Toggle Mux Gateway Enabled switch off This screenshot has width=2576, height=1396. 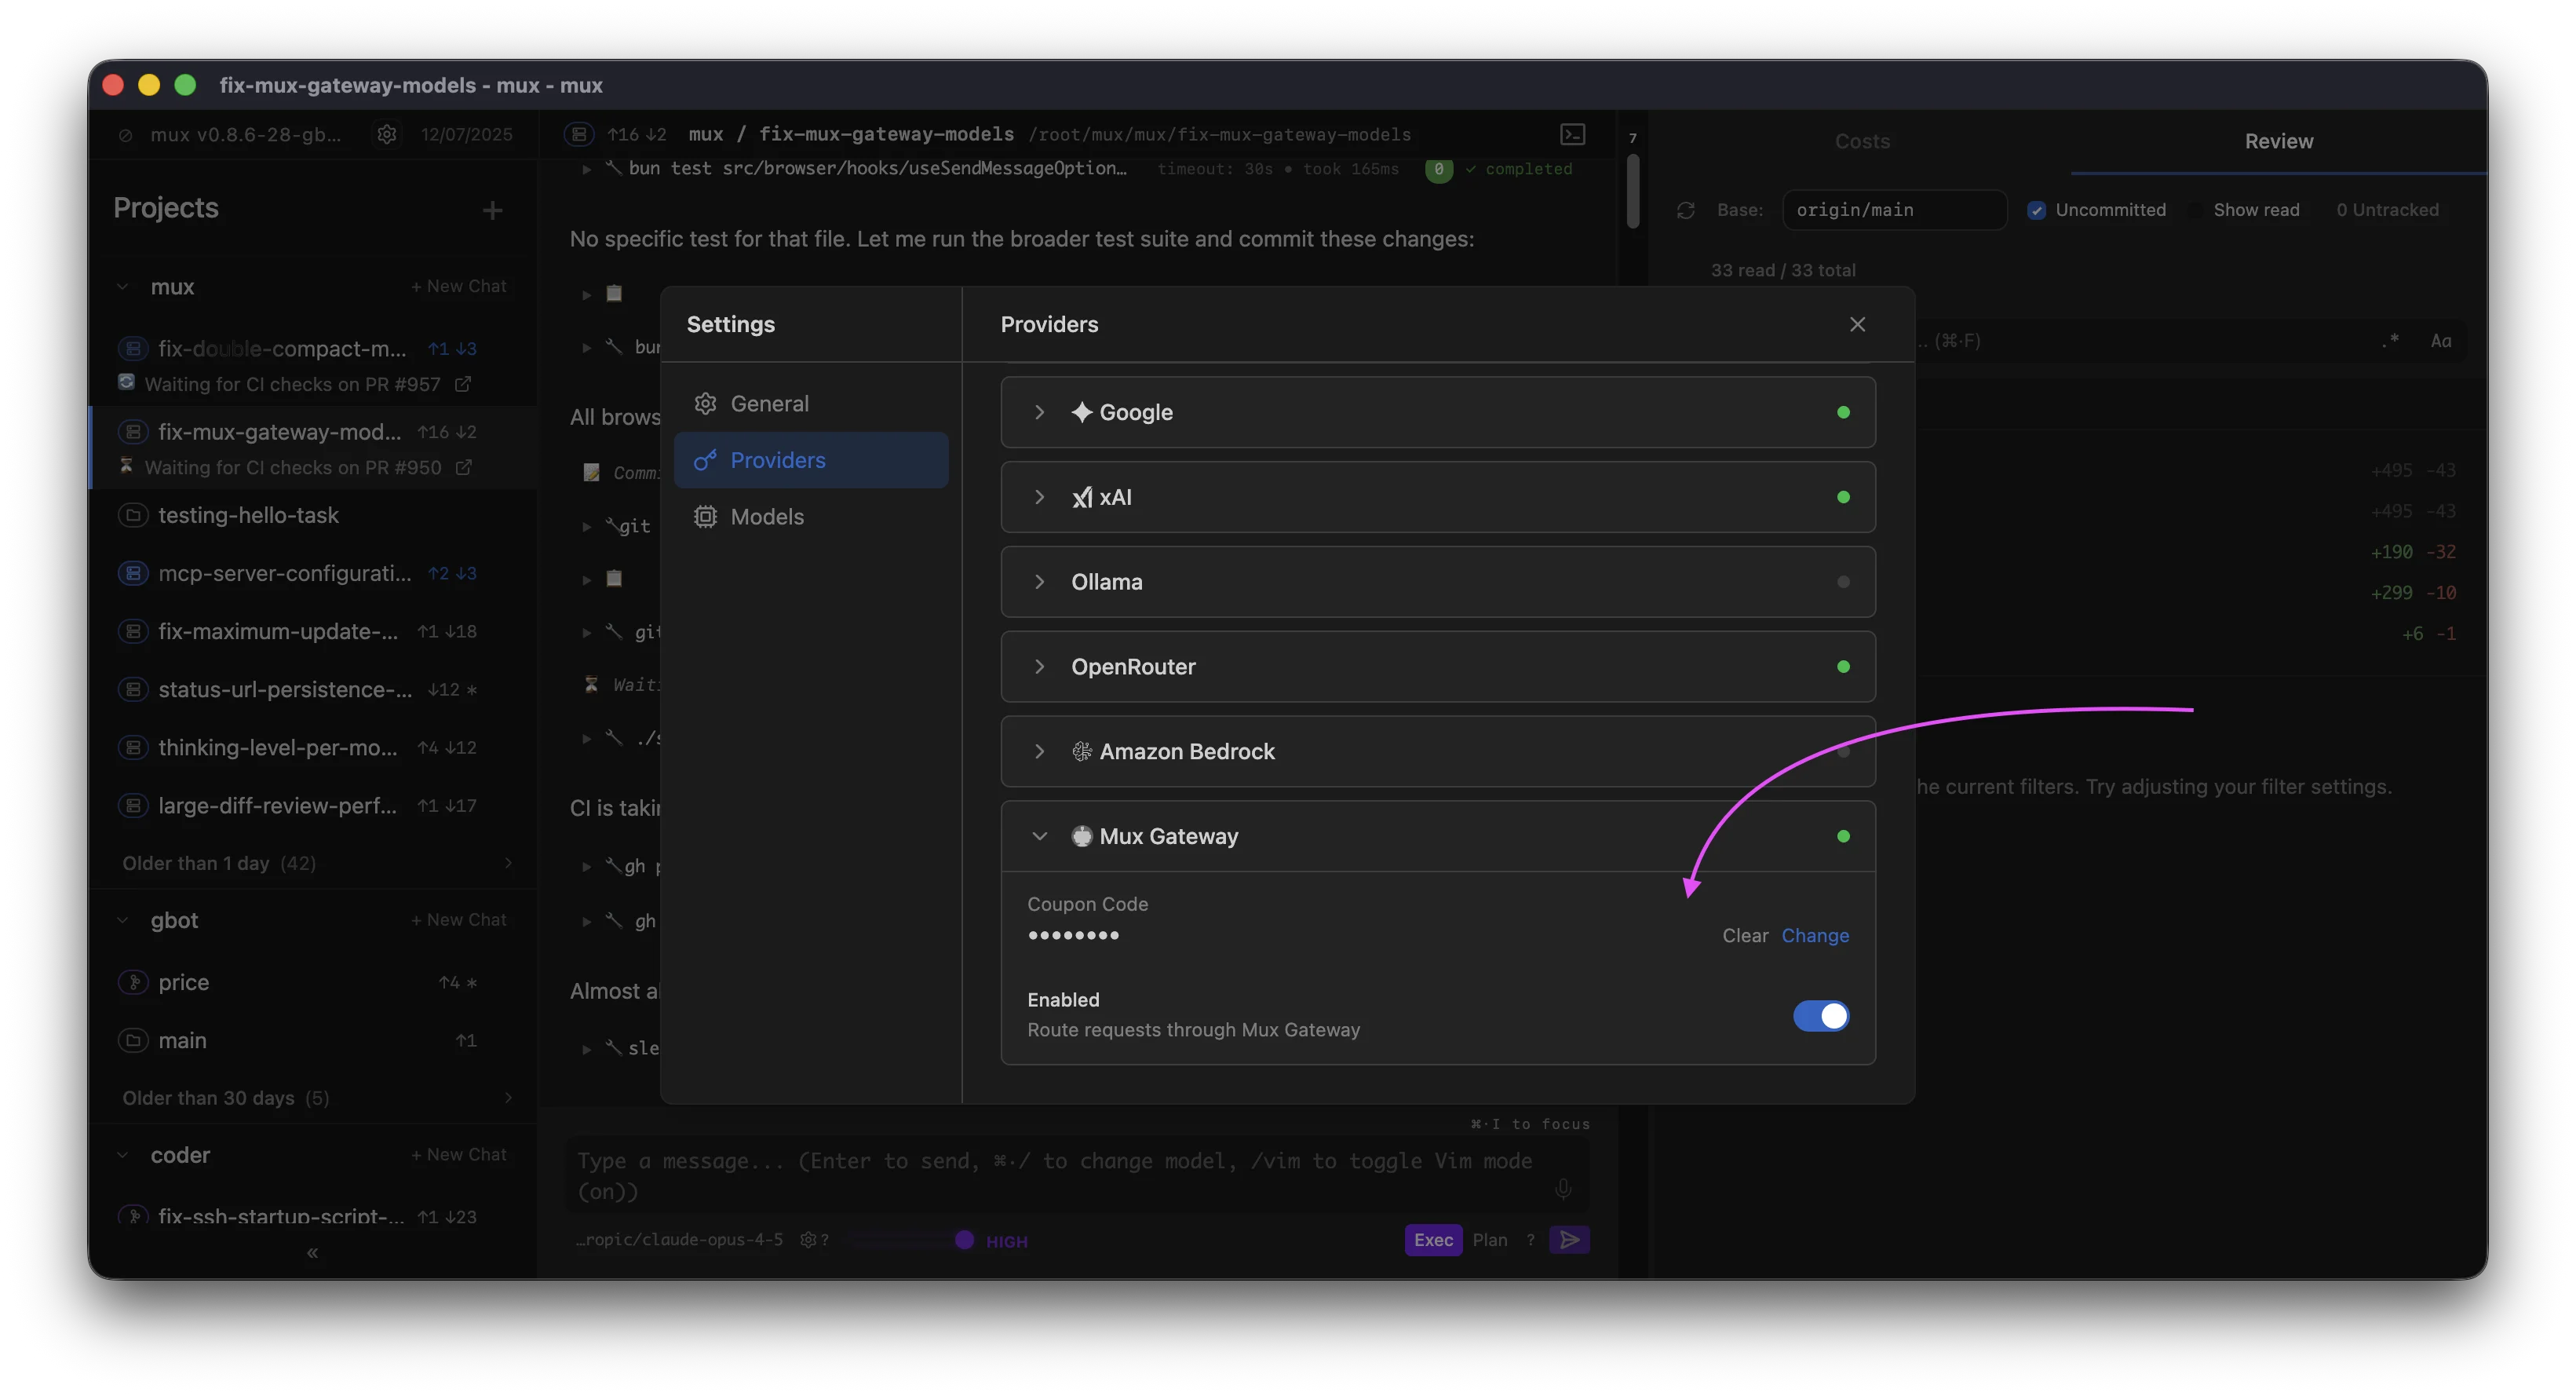click(x=1820, y=1016)
